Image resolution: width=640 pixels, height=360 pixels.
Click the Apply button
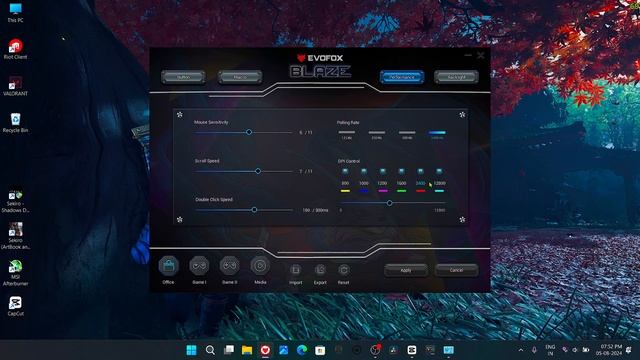tap(406, 270)
